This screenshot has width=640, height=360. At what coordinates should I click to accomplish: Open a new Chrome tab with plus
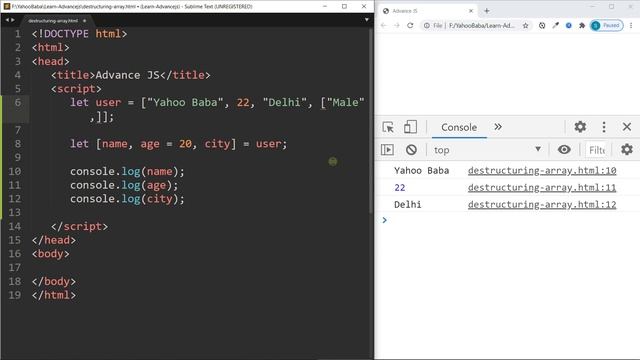click(487, 11)
